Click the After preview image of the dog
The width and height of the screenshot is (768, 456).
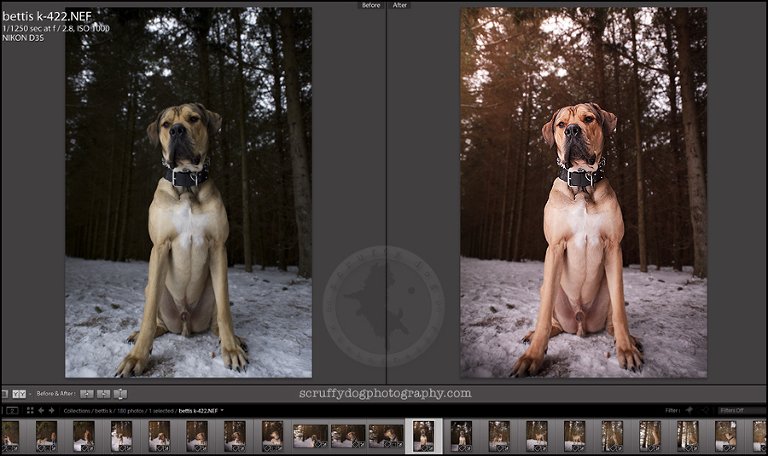(583, 192)
